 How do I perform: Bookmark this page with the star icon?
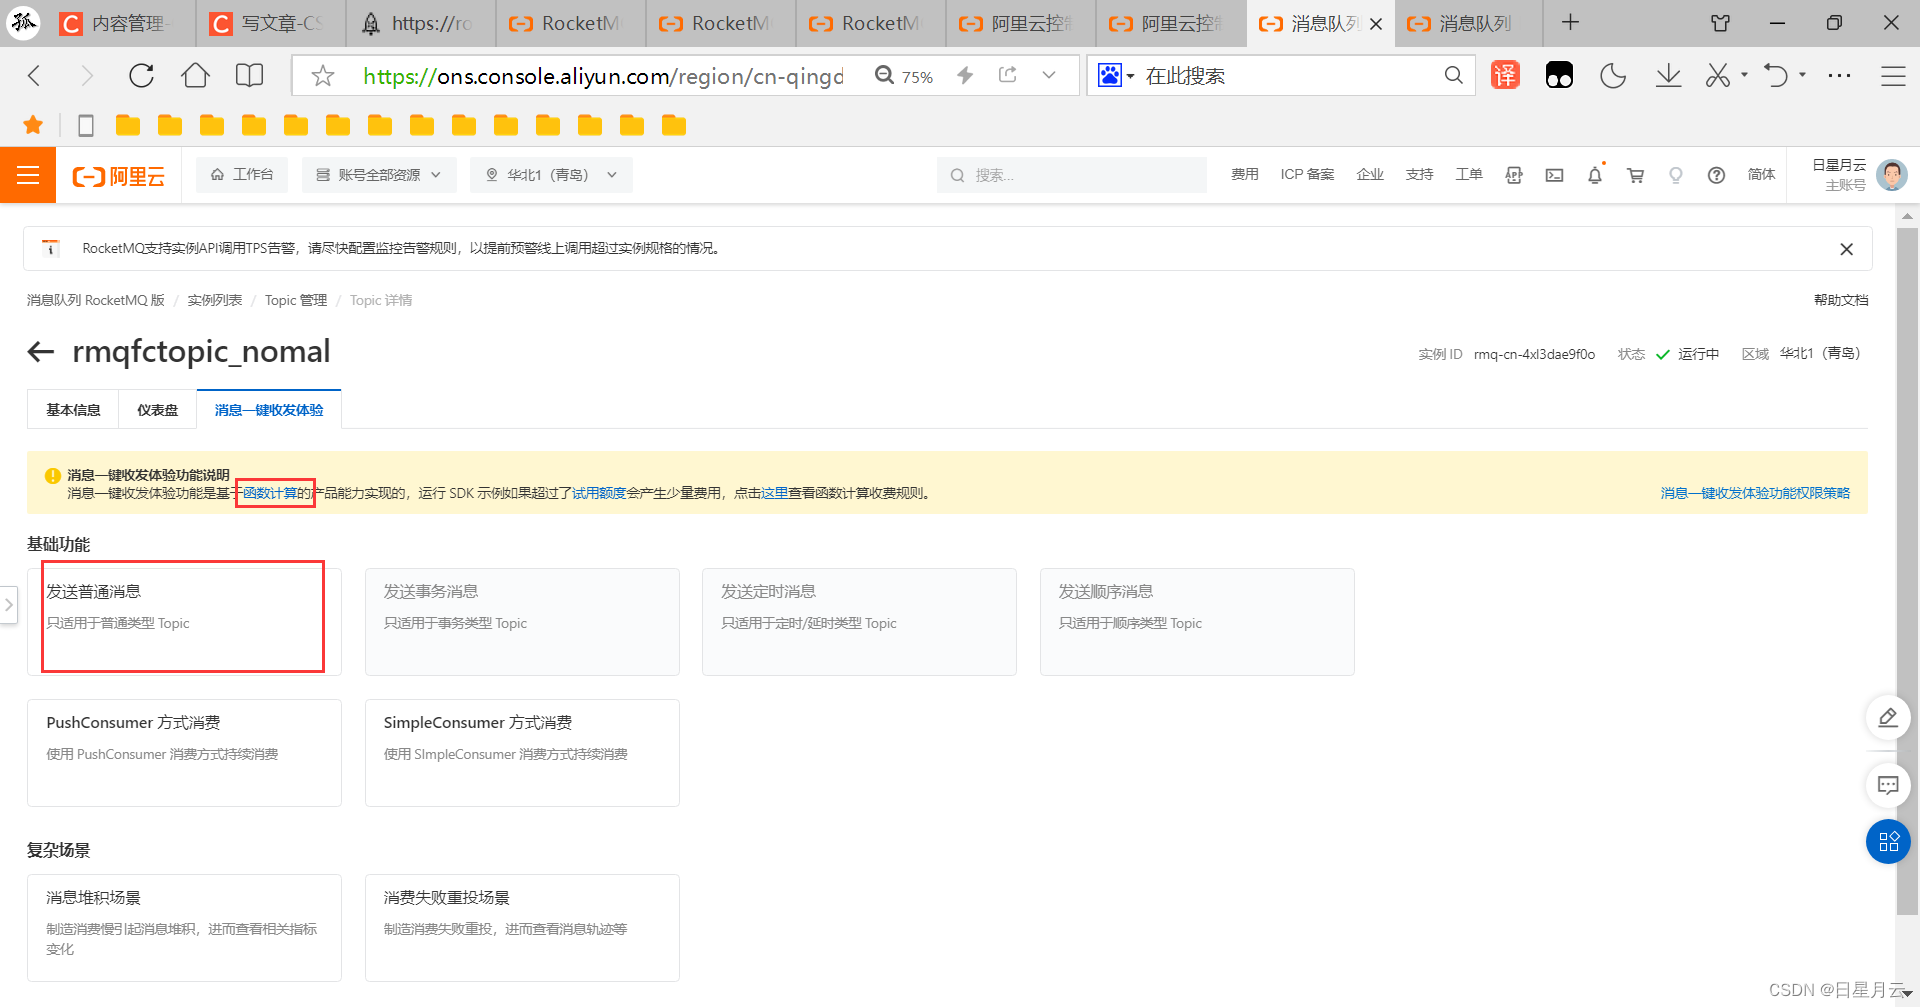322,76
